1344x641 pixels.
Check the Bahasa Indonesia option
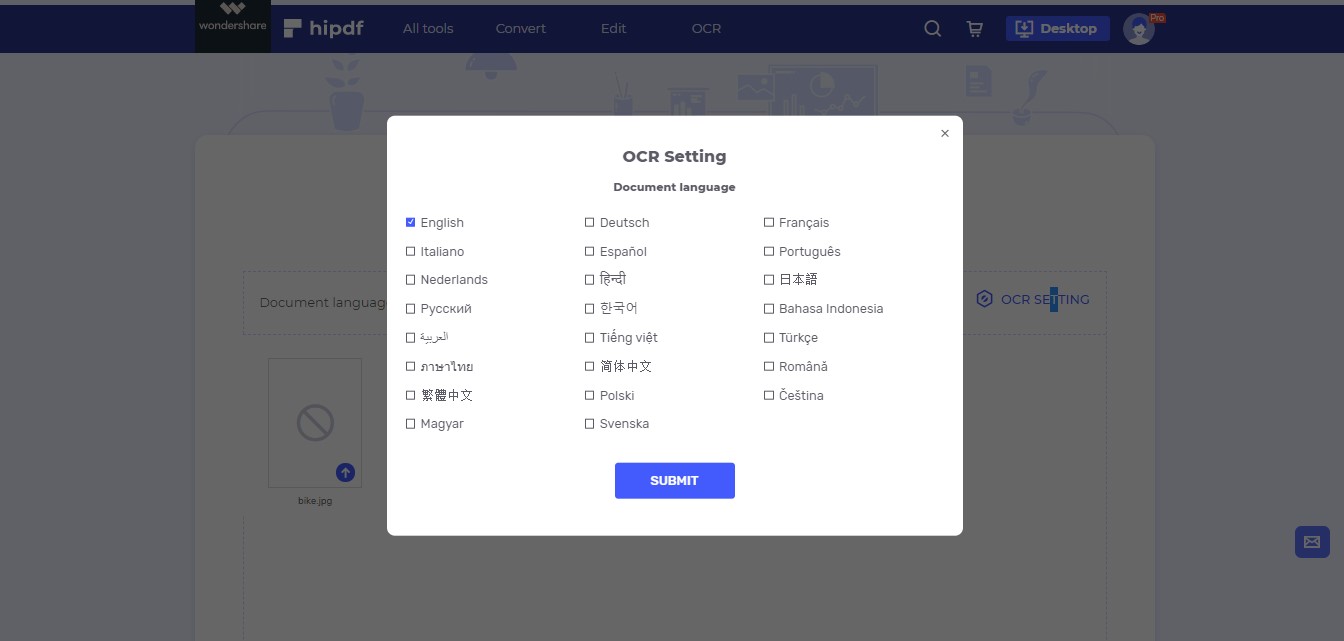pyautogui.click(x=769, y=309)
